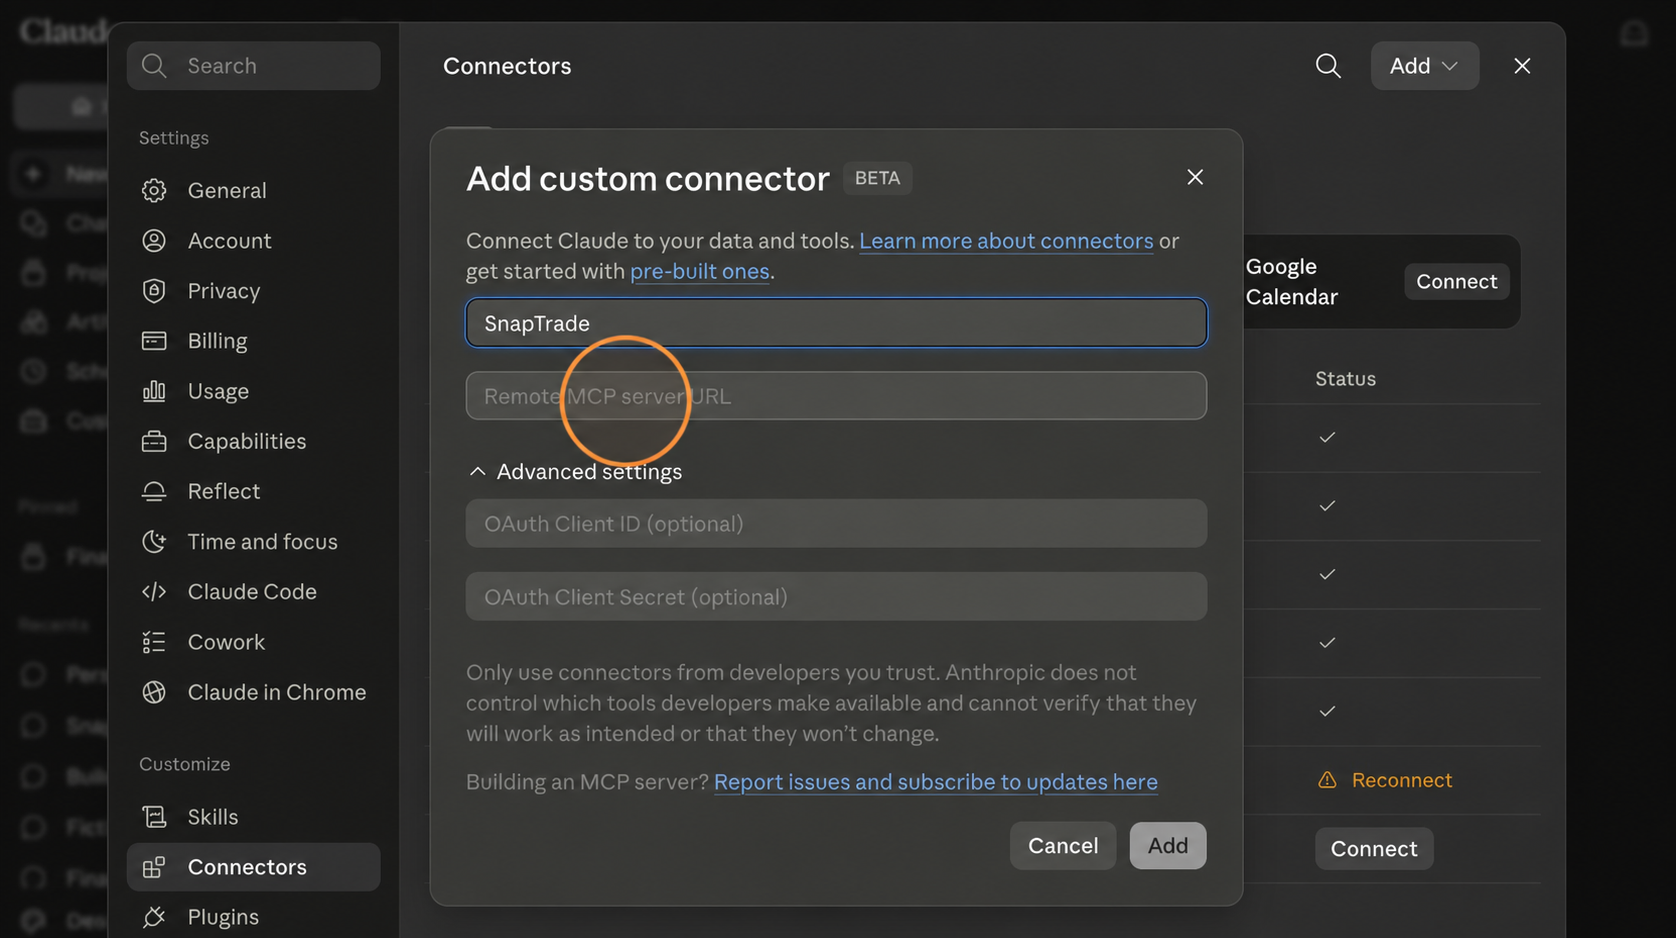Click the Billing card icon

(154, 341)
